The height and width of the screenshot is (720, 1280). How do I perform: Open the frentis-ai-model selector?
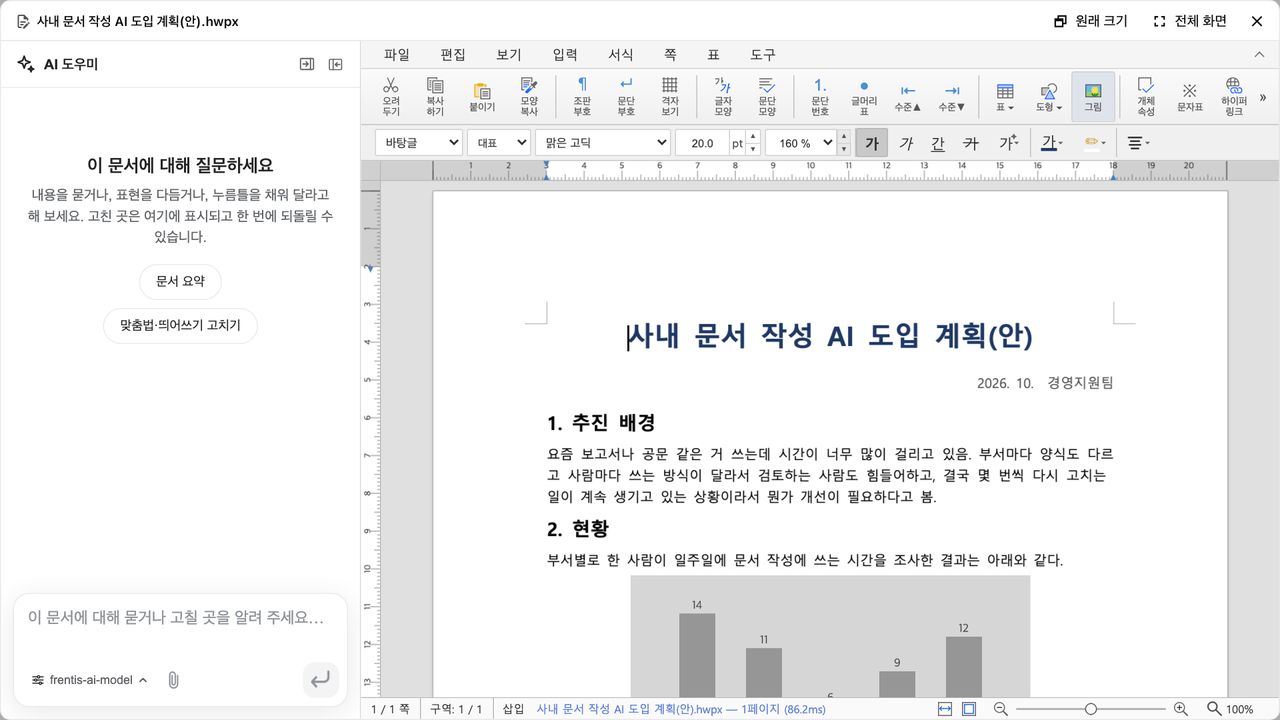pos(90,680)
